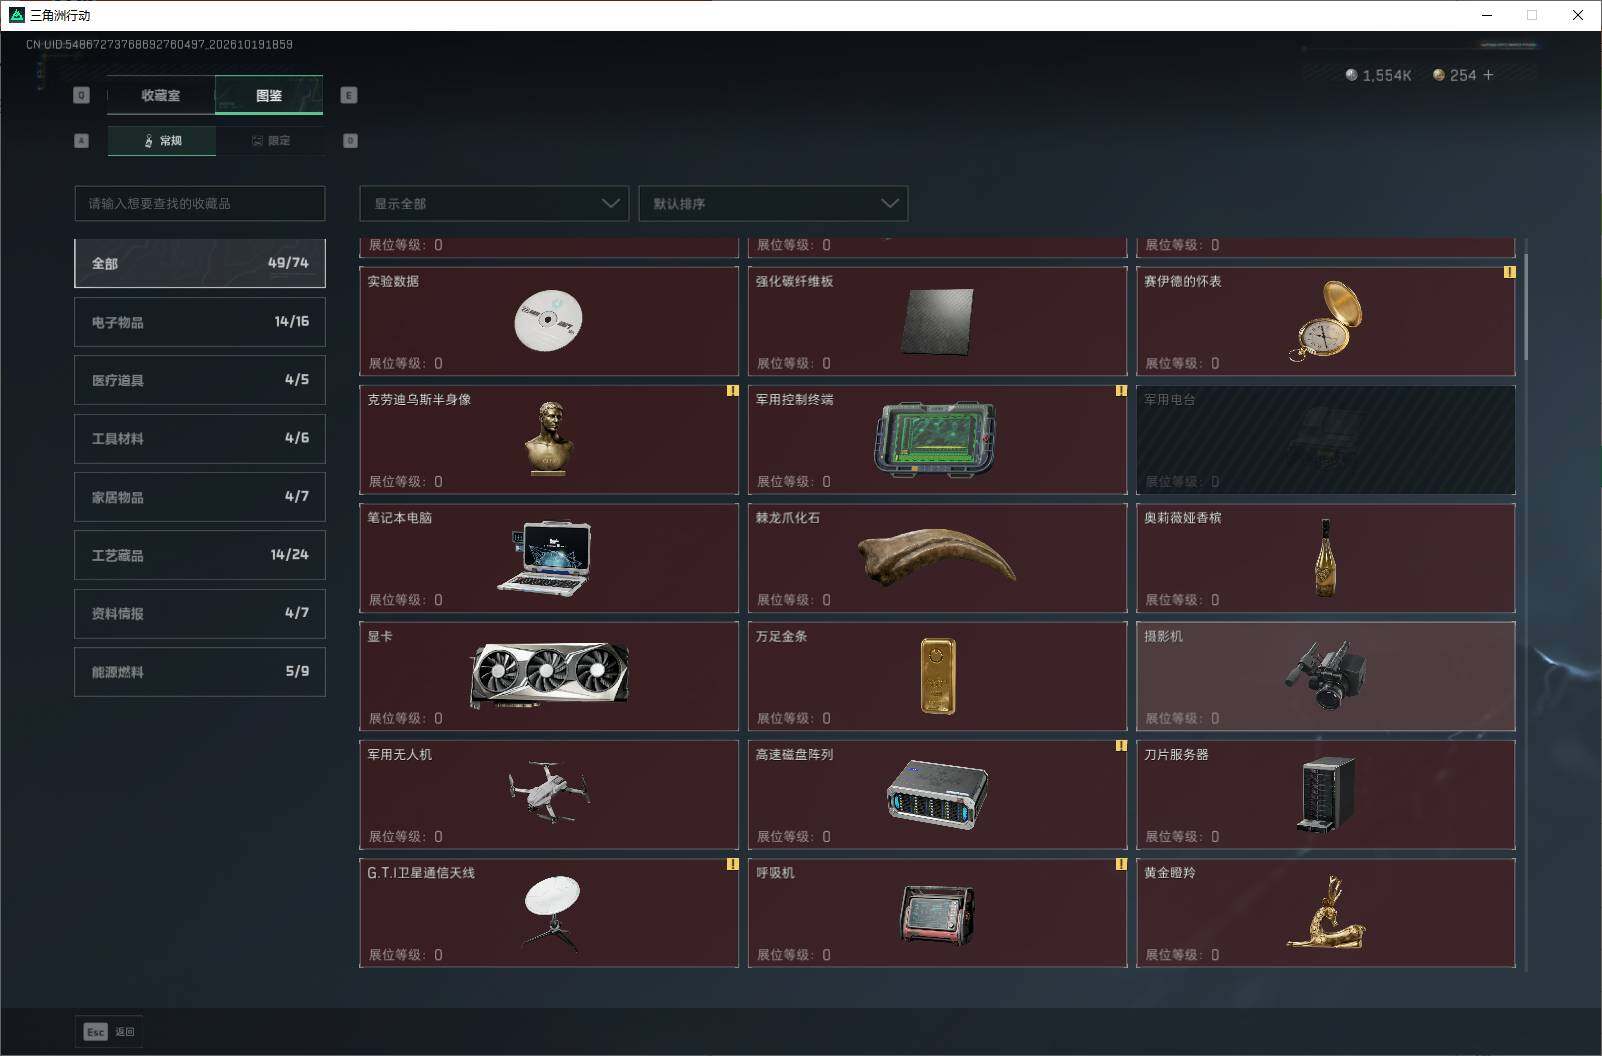
Task: Click the 笔记本电脑 laptop icon
Action: click(545, 558)
